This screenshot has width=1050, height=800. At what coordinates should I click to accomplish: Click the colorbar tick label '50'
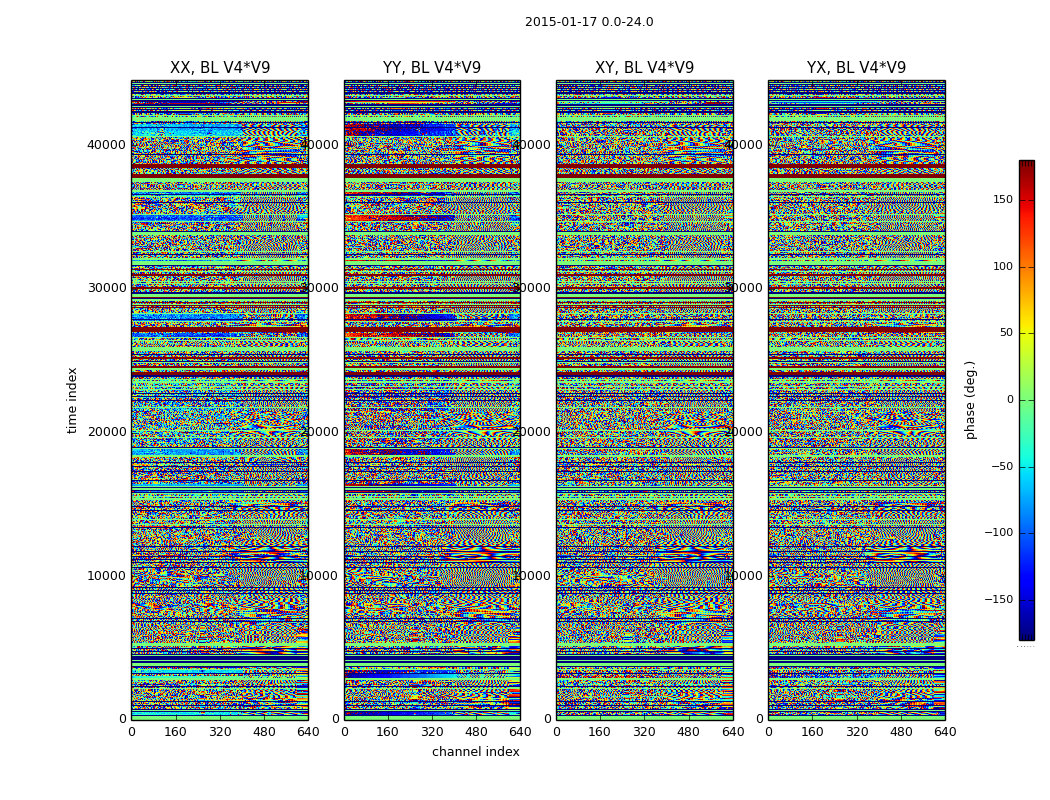[x=1006, y=333]
